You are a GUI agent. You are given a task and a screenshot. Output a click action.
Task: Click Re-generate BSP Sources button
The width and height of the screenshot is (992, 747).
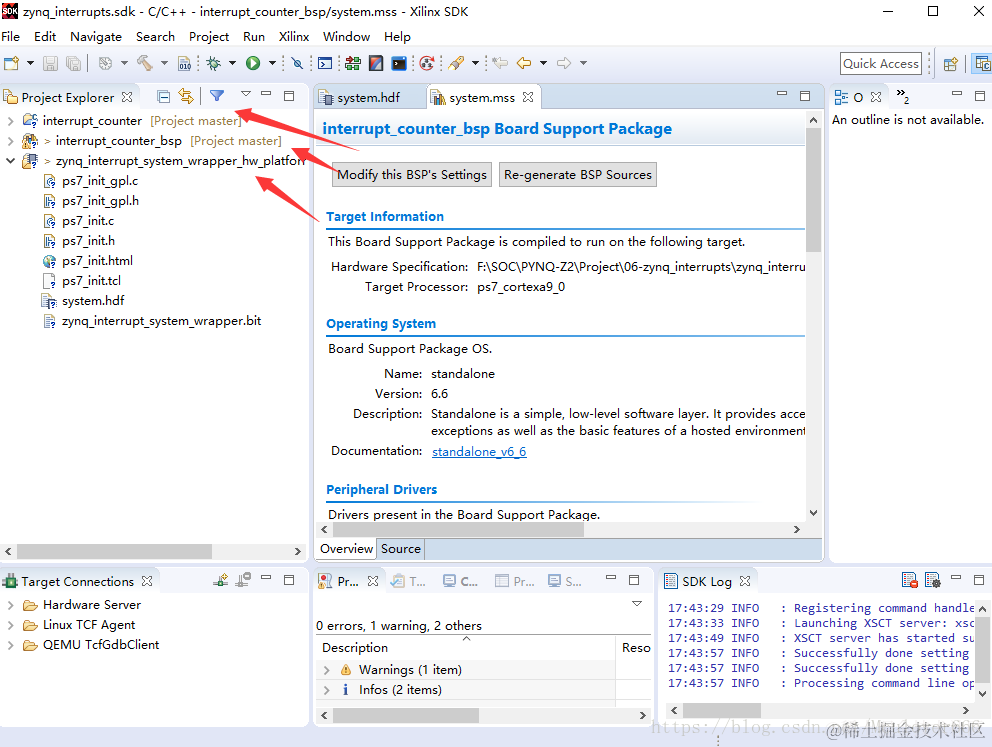(x=578, y=175)
